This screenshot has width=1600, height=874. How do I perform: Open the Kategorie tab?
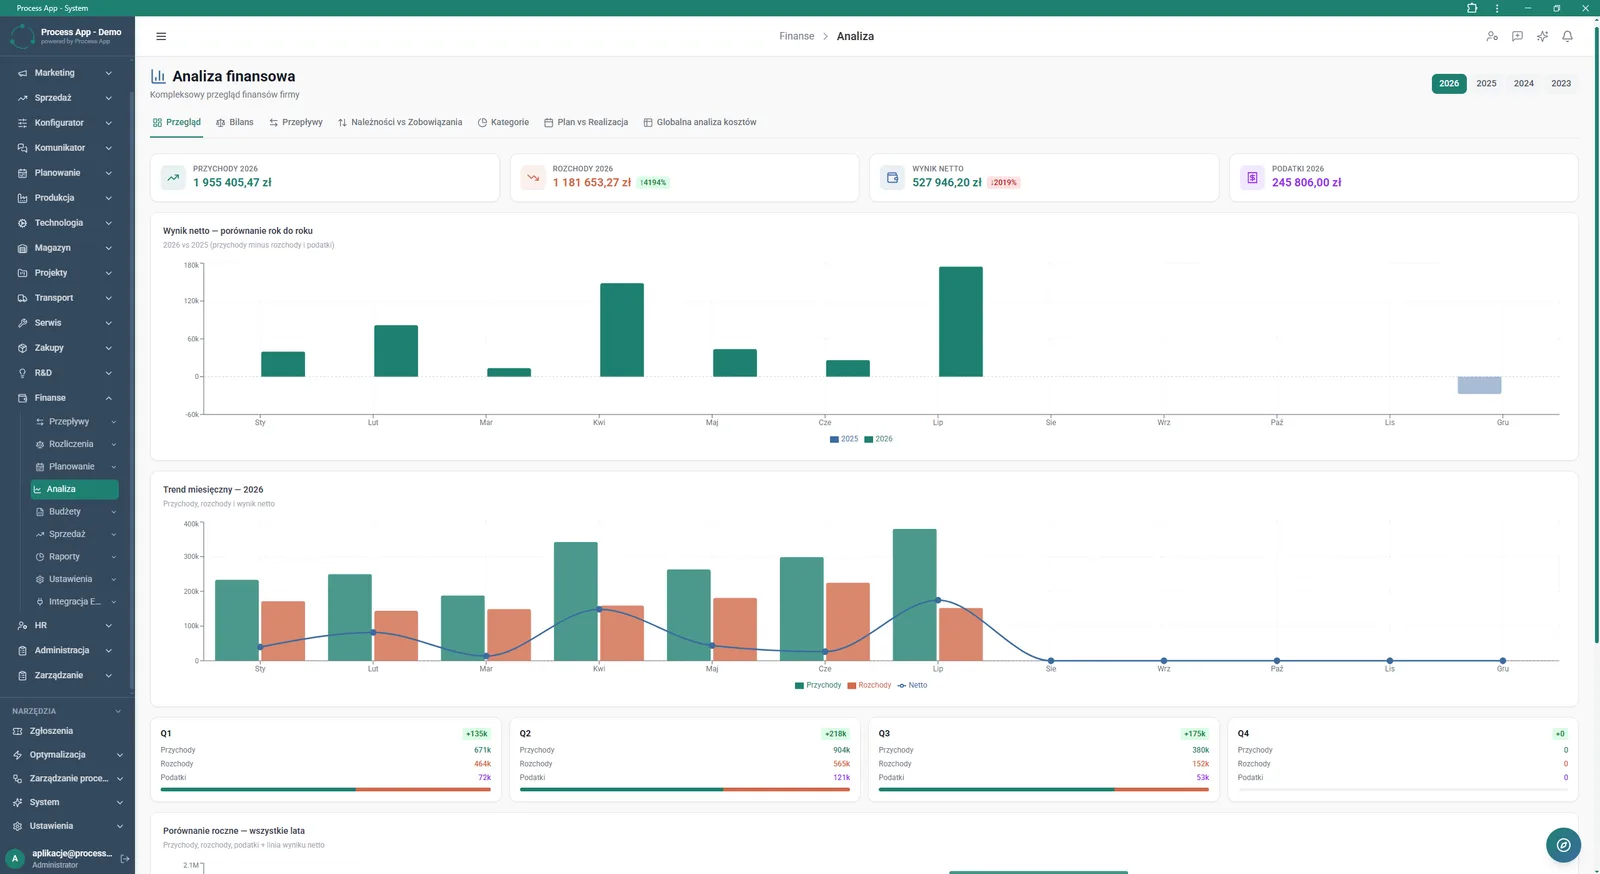pos(503,122)
